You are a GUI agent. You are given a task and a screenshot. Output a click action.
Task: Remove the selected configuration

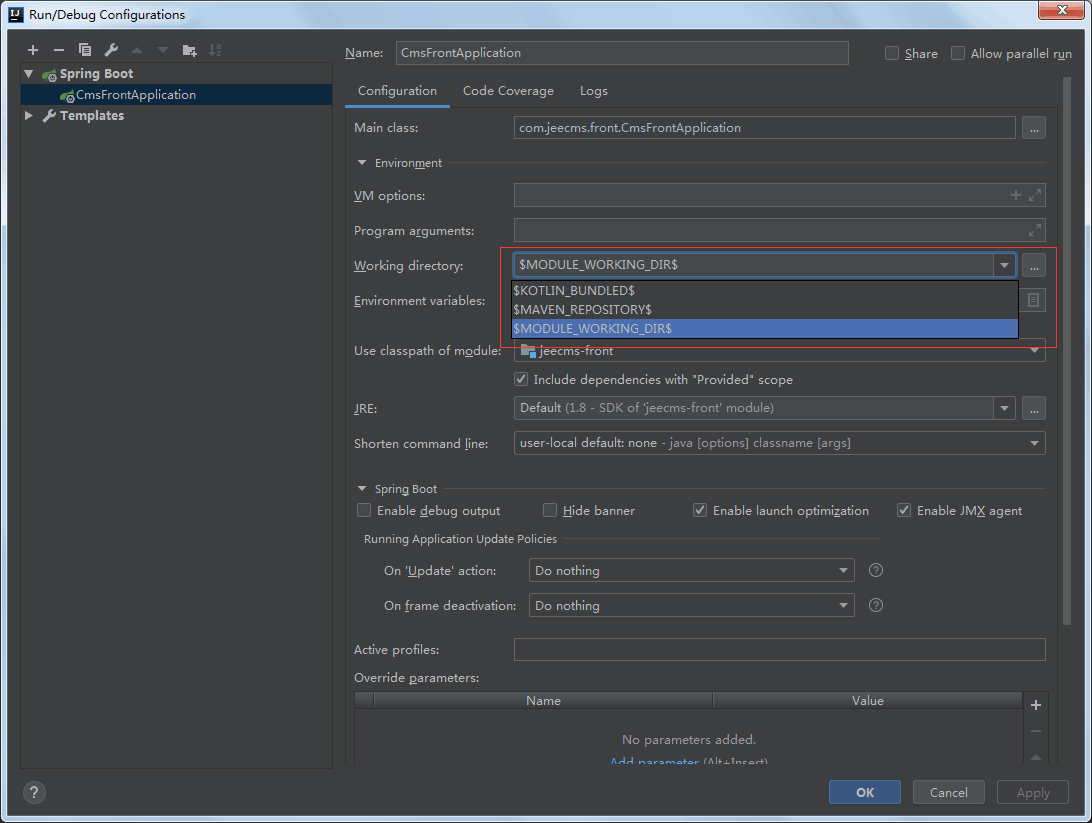tap(59, 50)
